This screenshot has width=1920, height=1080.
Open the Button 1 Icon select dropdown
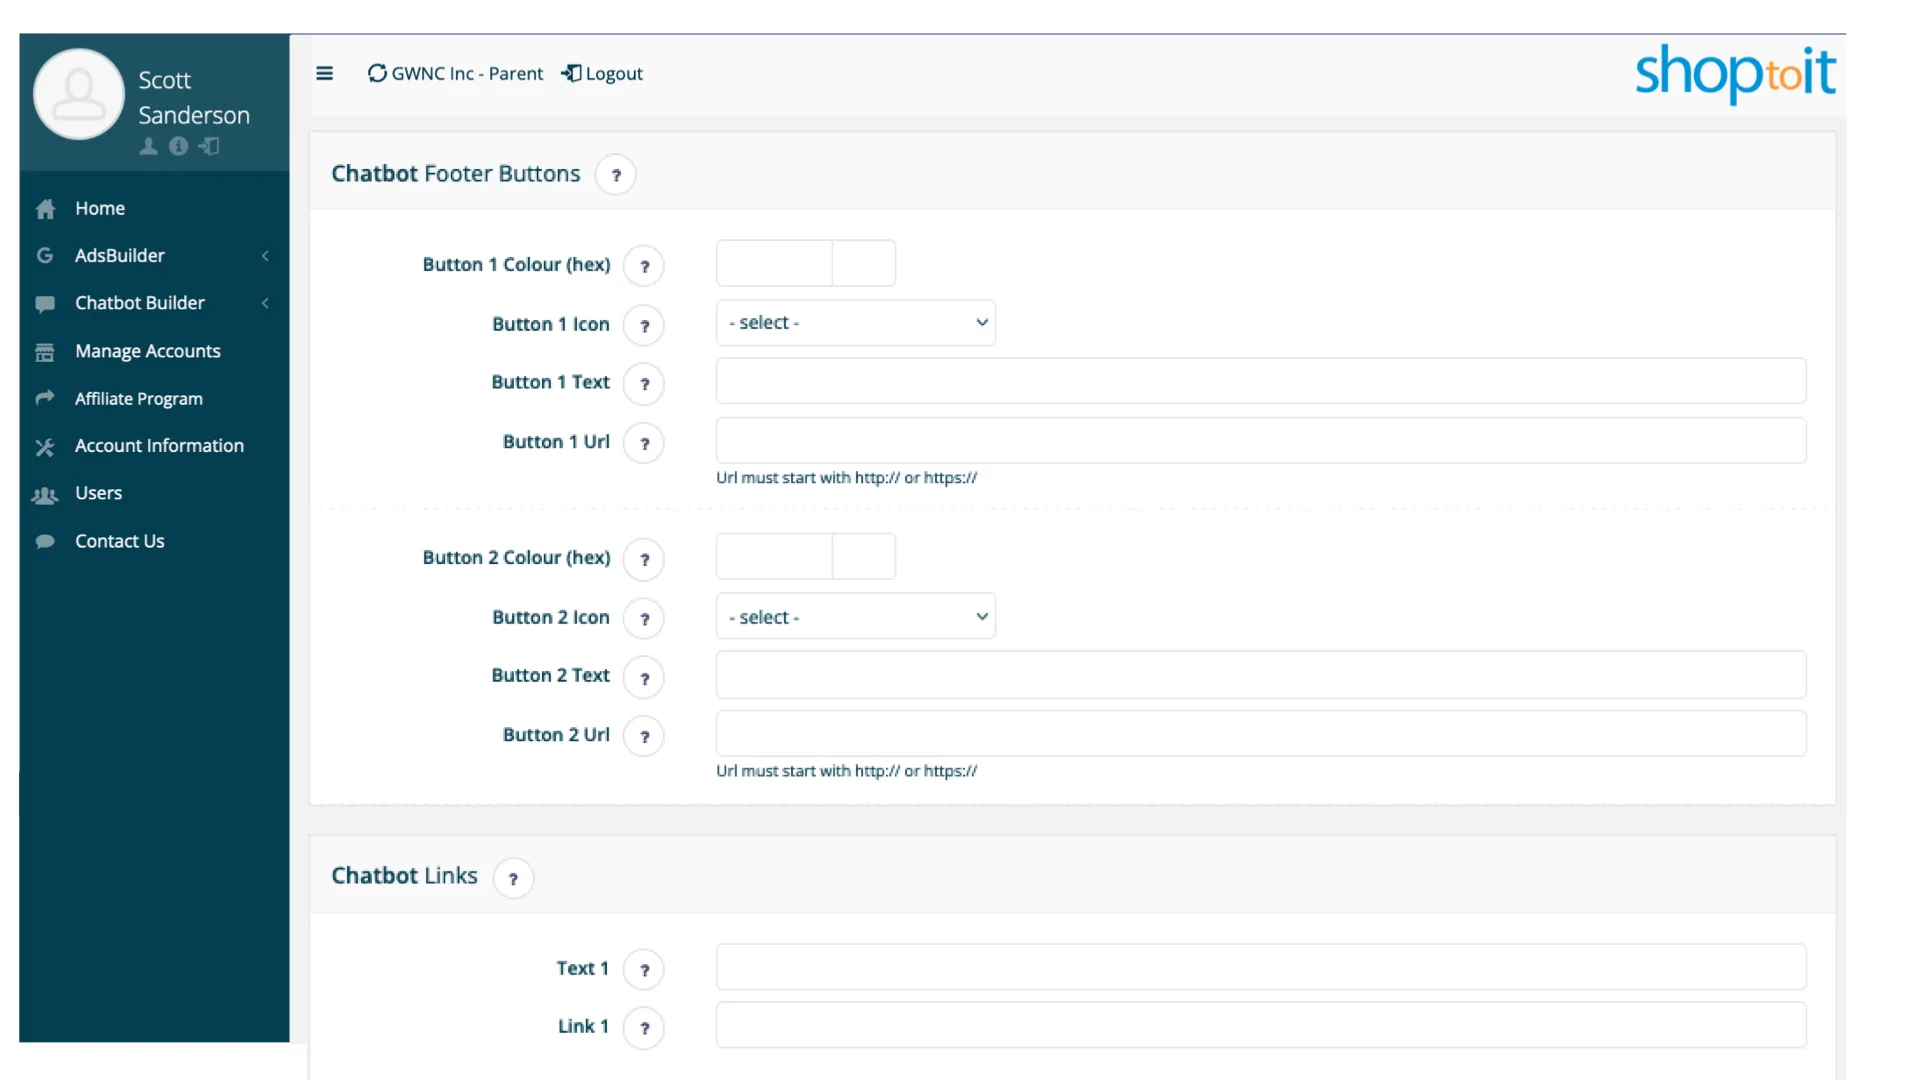tap(855, 322)
